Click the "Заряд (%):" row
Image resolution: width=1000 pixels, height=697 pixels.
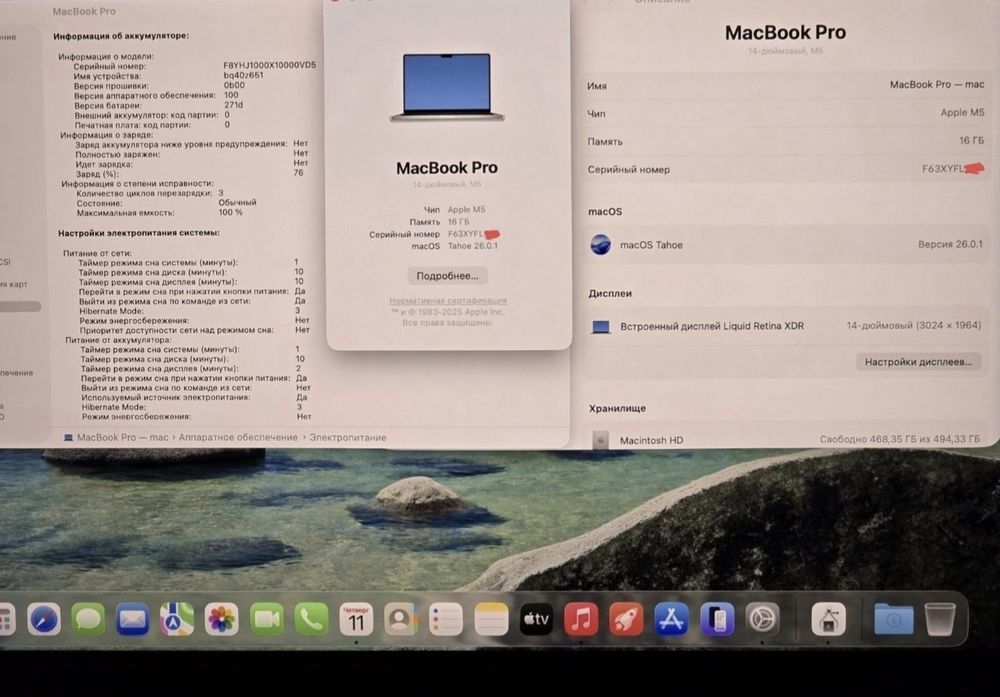189,173
